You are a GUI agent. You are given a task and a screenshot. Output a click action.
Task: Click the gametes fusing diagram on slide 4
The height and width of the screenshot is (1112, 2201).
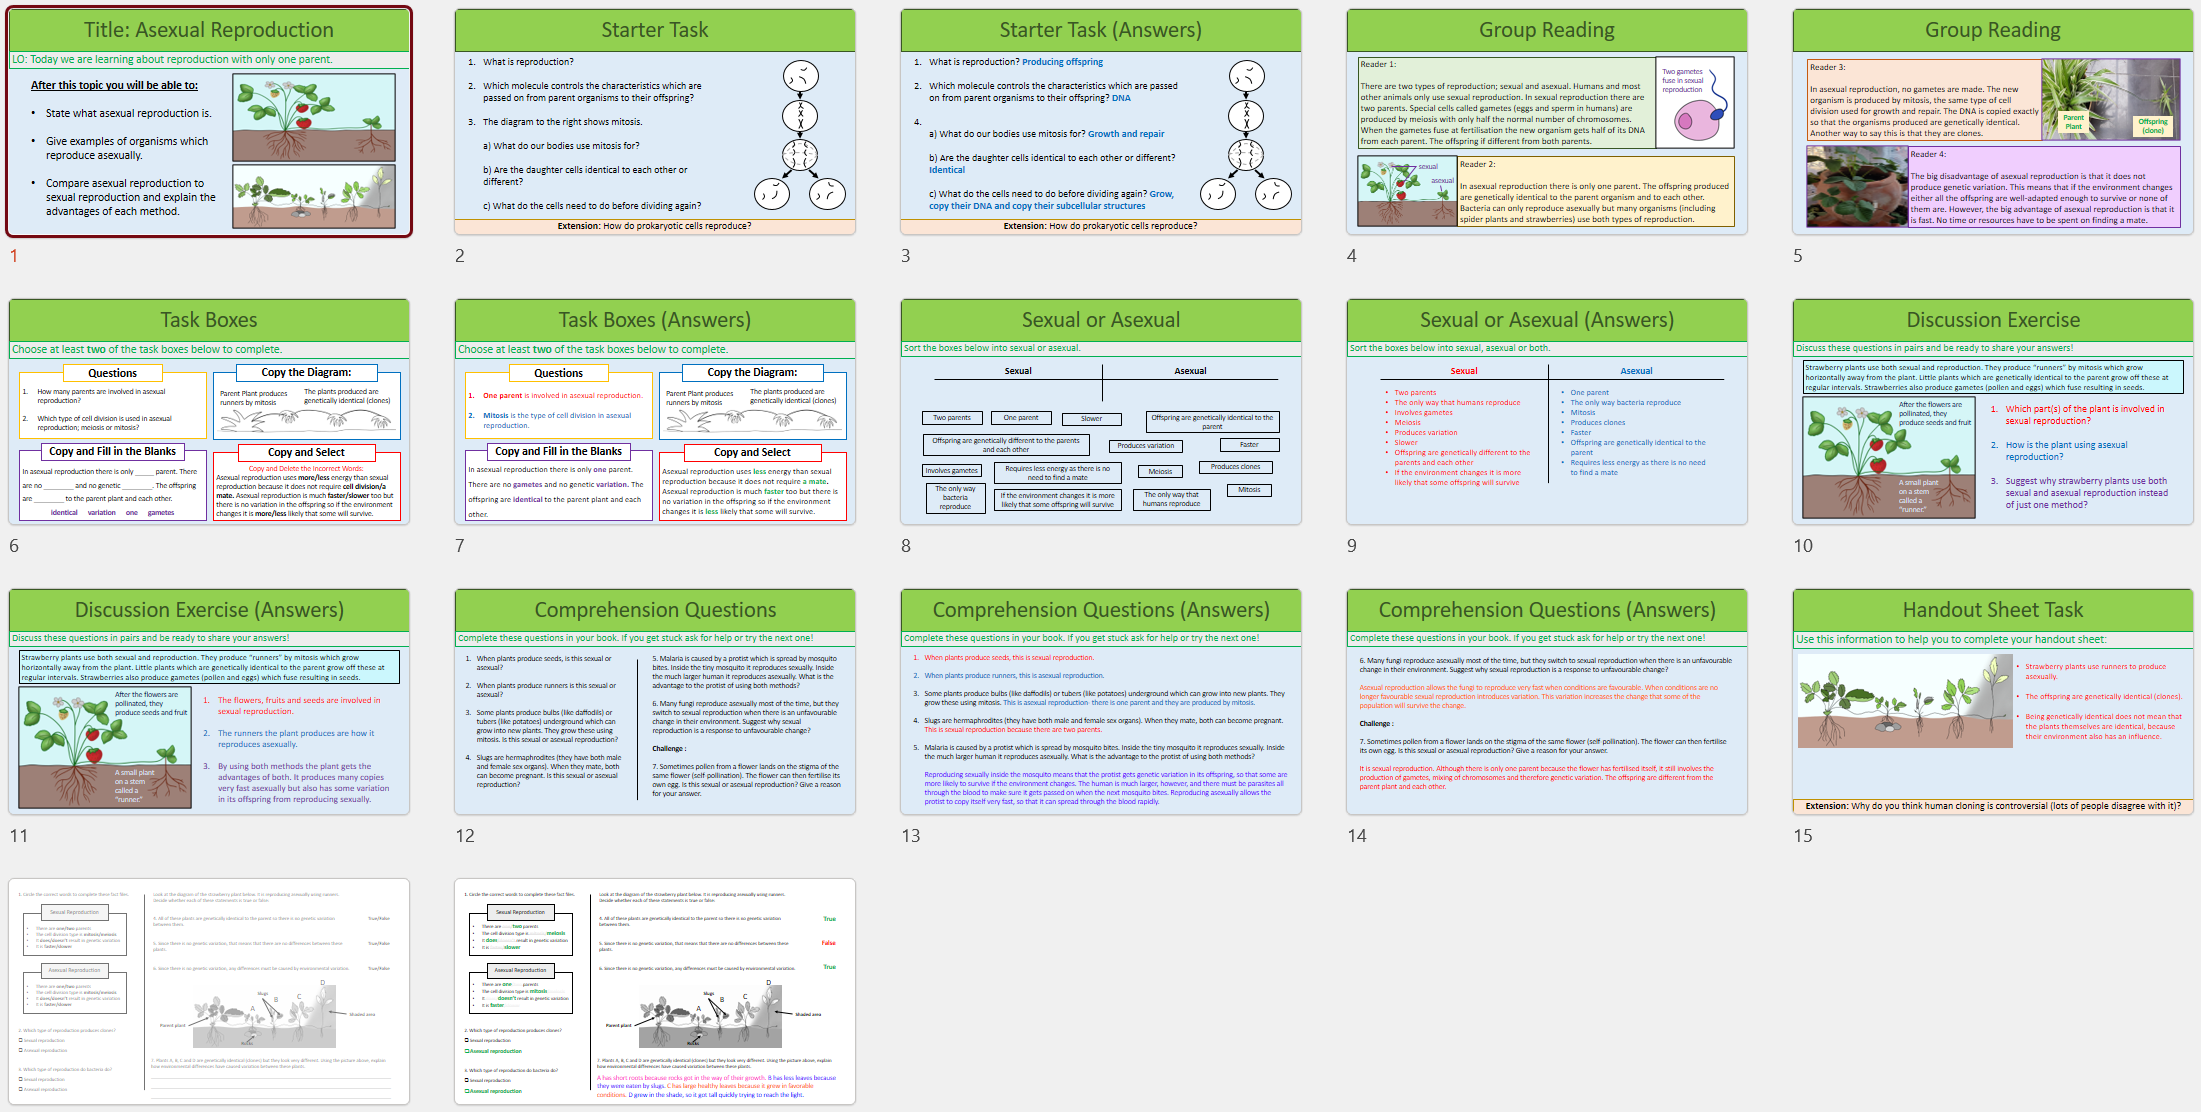point(1695,103)
